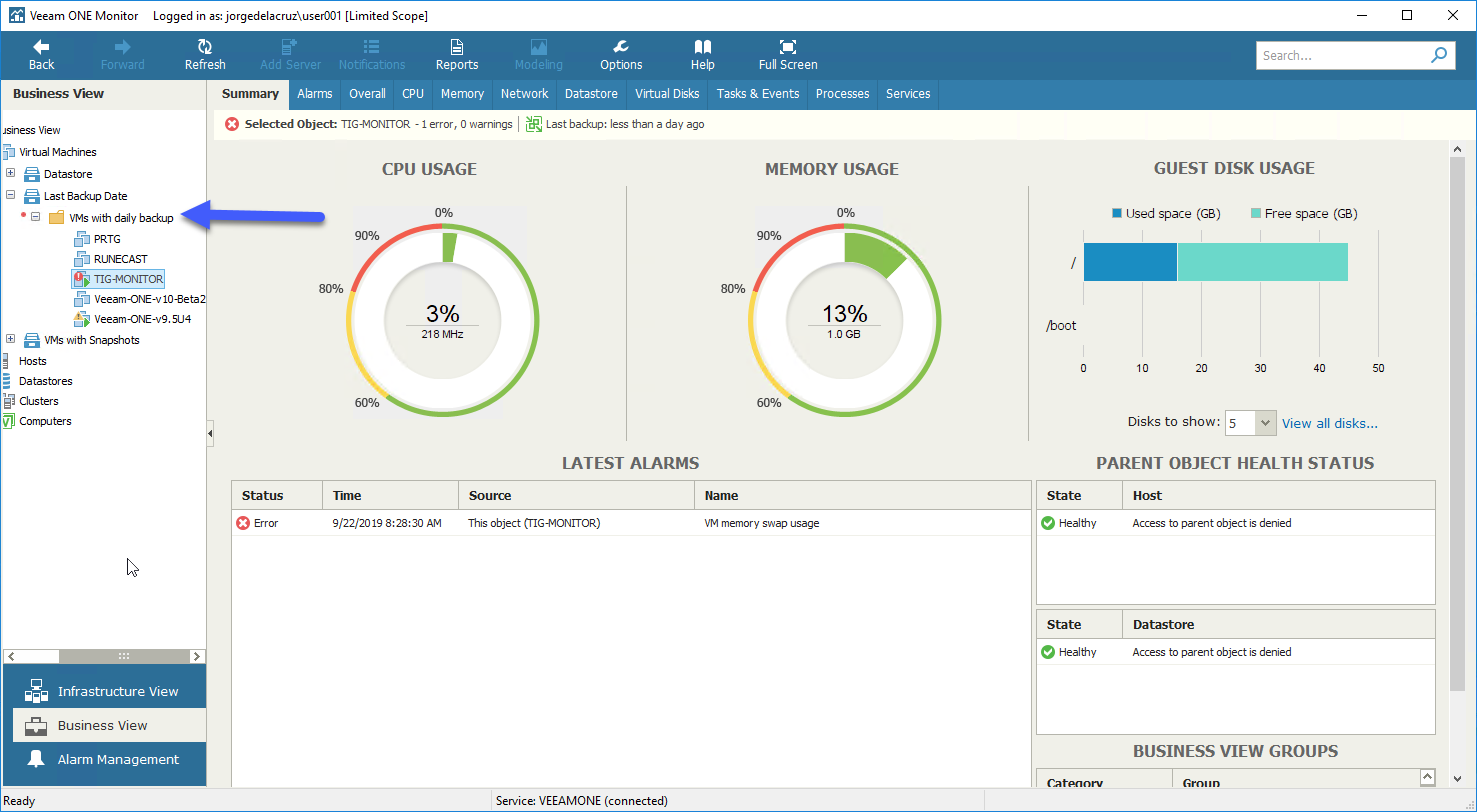Open the View all disks link

point(1329,423)
